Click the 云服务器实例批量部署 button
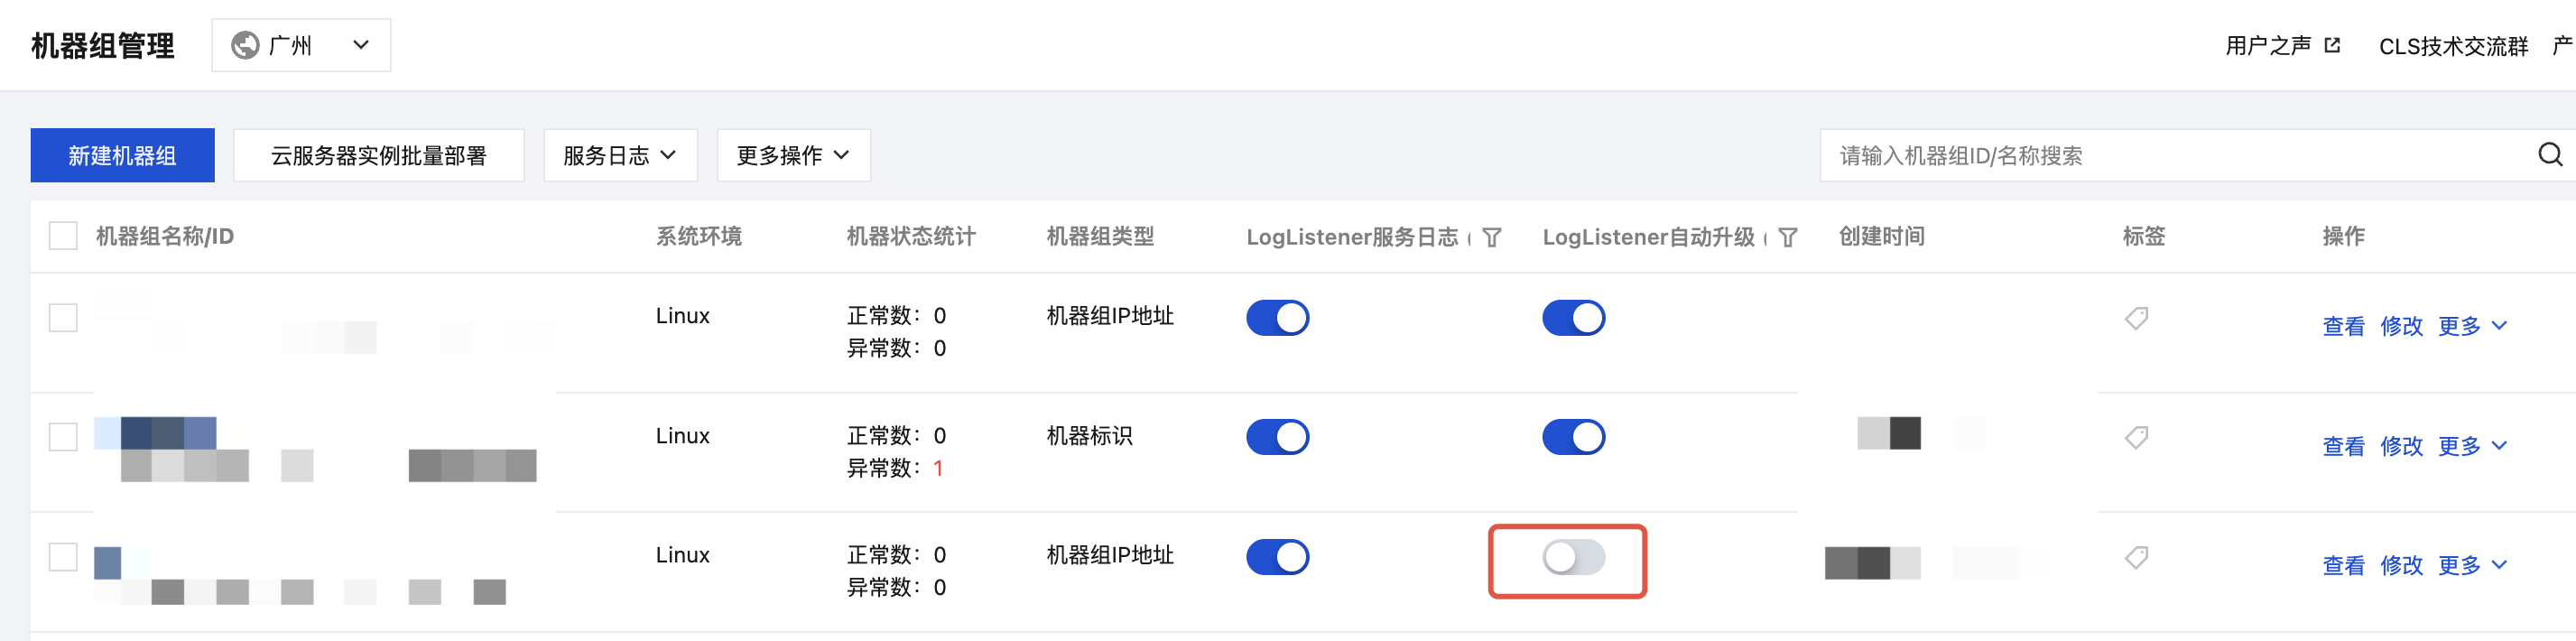The width and height of the screenshot is (2576, 641). point(378,155)
